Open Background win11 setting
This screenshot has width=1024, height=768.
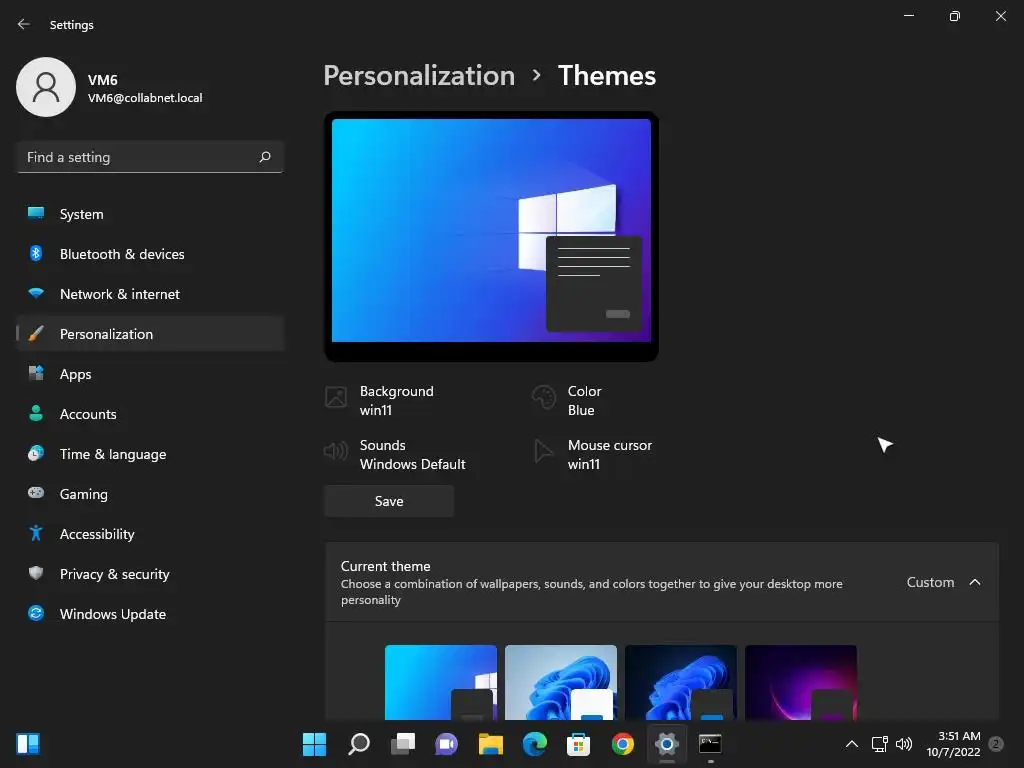coord(396,400)
